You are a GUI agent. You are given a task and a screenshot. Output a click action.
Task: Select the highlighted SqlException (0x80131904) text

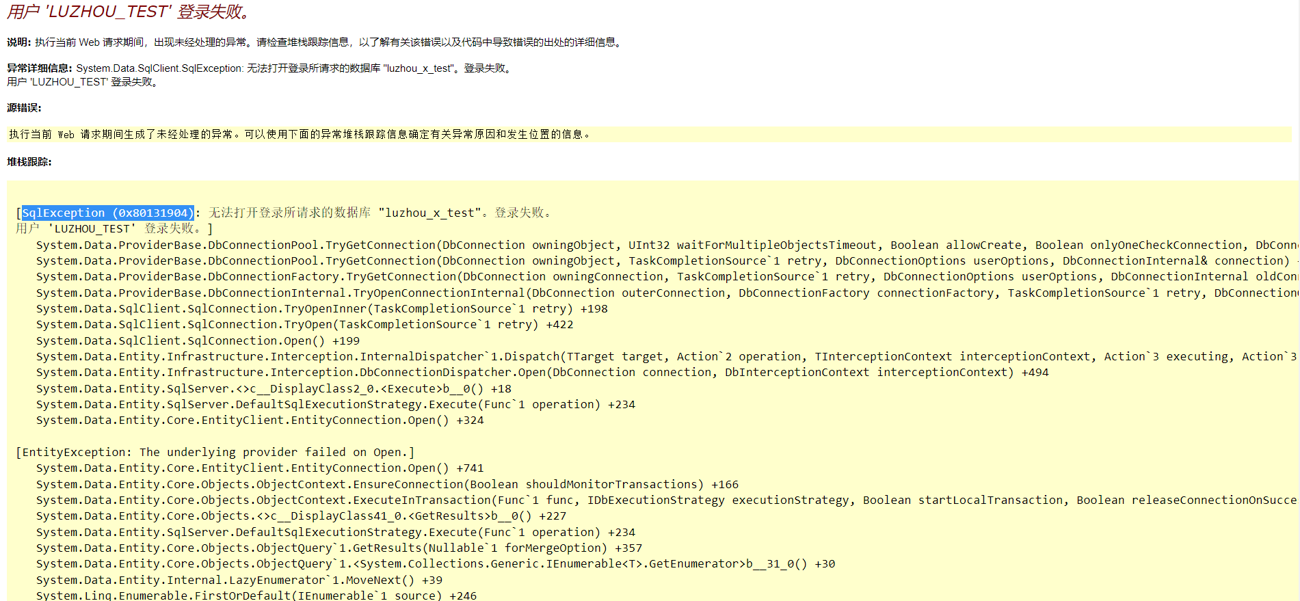(105, 212)
